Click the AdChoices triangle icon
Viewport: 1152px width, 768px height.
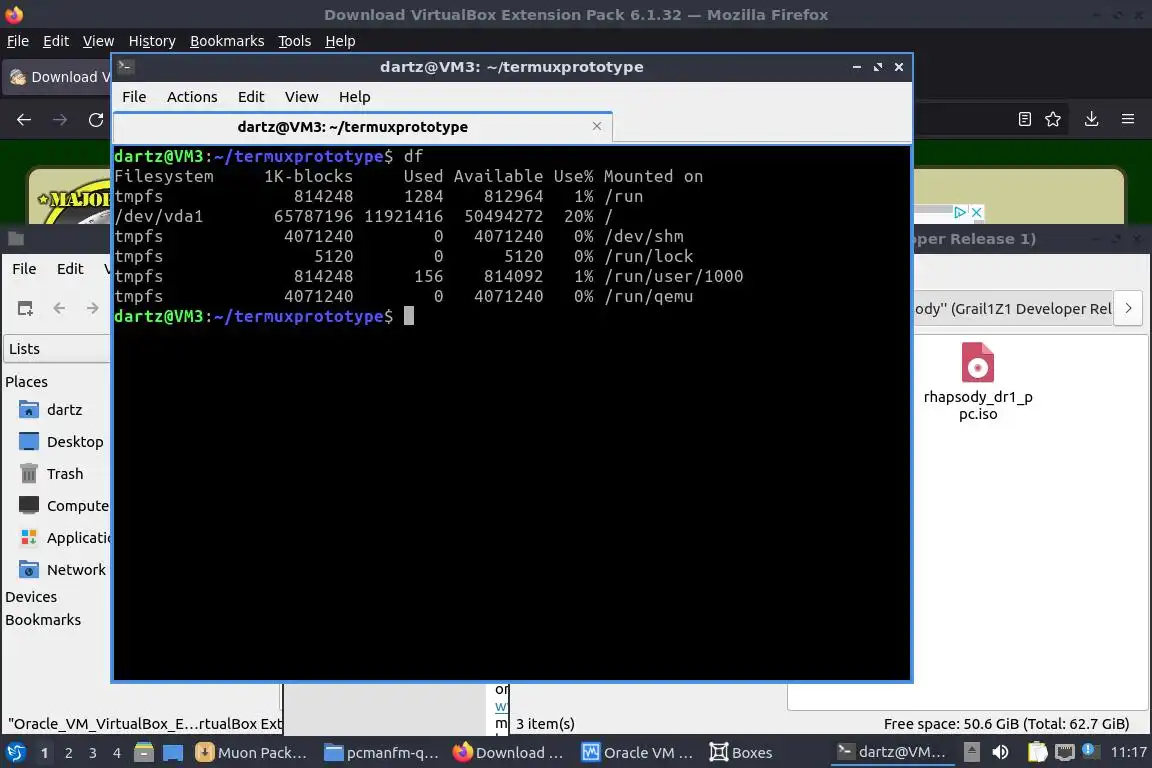point(960,212)
